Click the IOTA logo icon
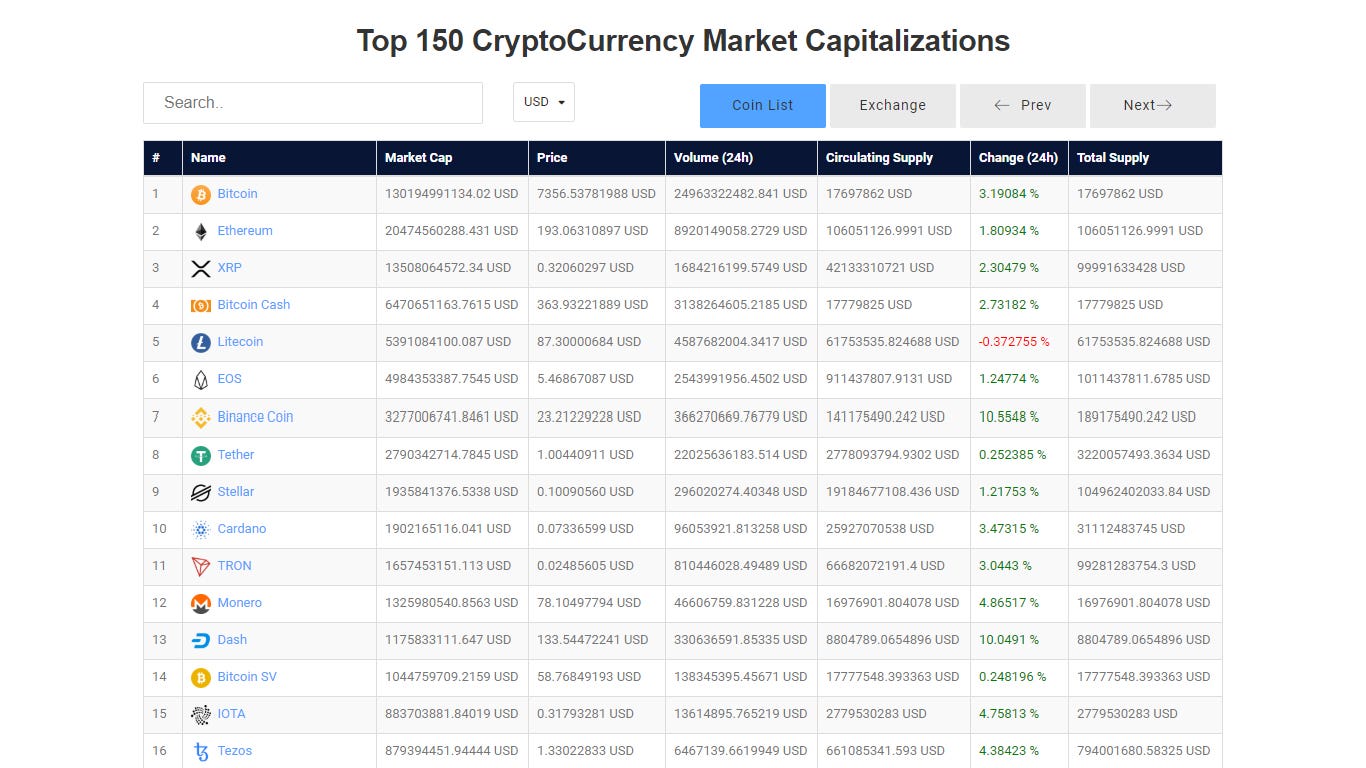1366x768 pixels. pyautogui.click(x=201, y=714)
